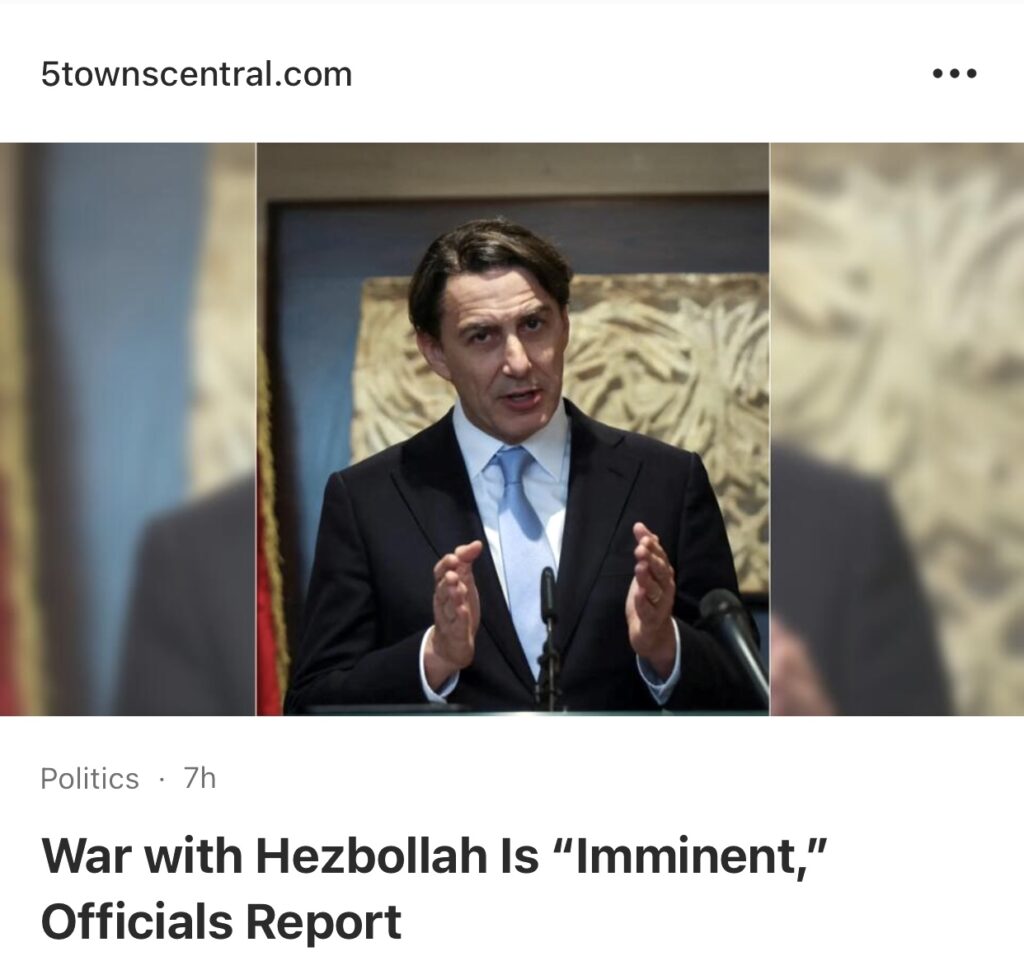The image size is (1024, 961).
Task: Tap the article photo of the speaker
Action: 513,429
